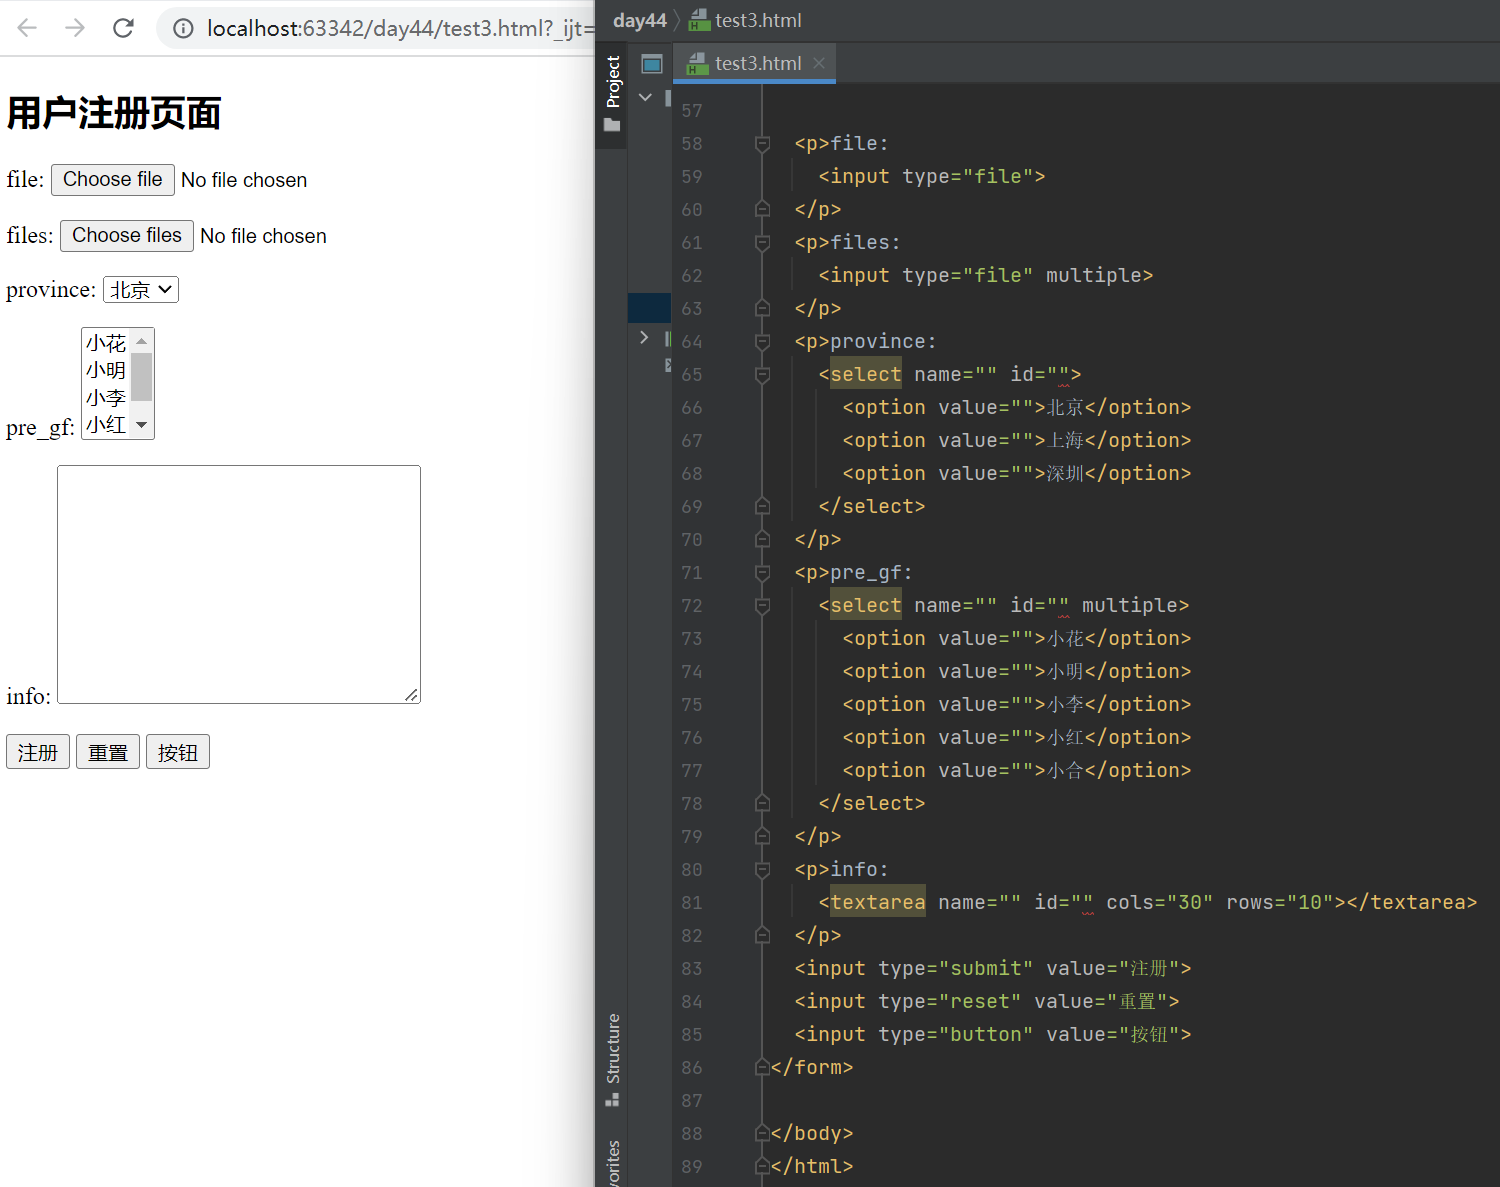Click the fold marker beside </html>
1500x1187 pixels.
click(x=762, y=1167)
